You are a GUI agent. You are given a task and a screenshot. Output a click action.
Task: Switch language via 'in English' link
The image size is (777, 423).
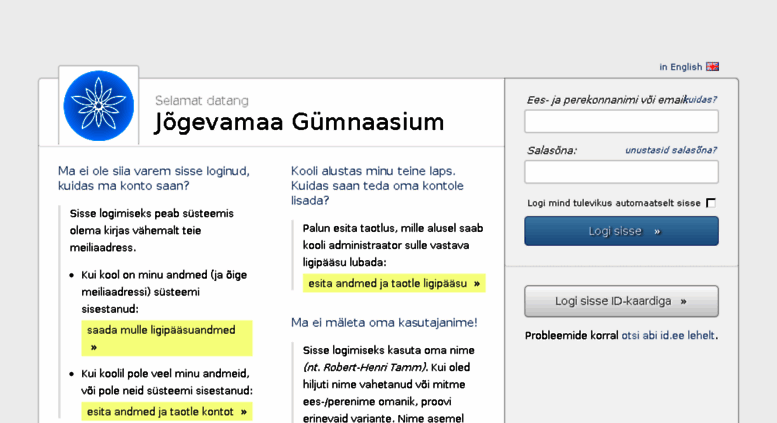click(680, 67)
